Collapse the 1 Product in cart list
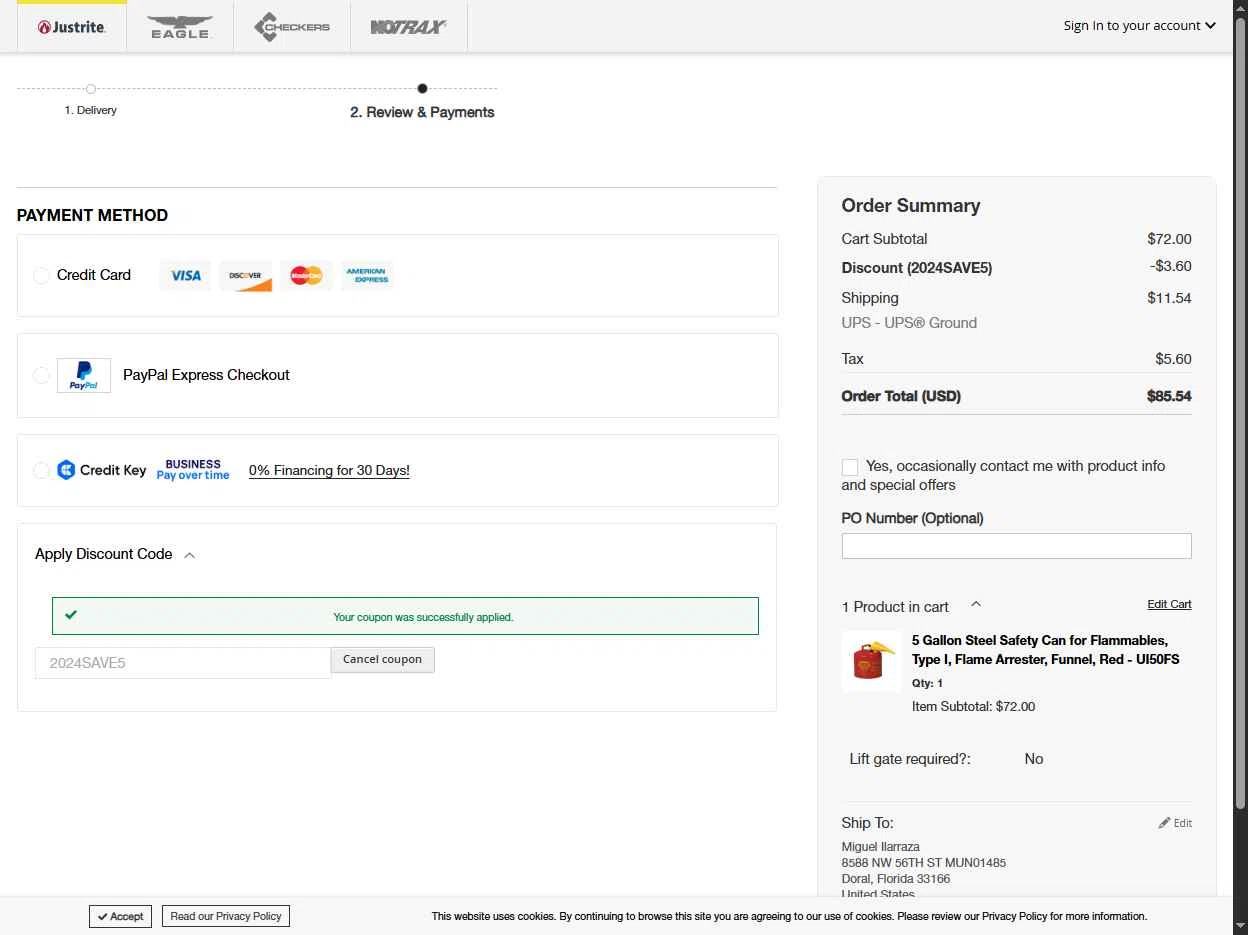Viewport: 1248px width, 935px height. pyautogui.click(x=976, y=604)
